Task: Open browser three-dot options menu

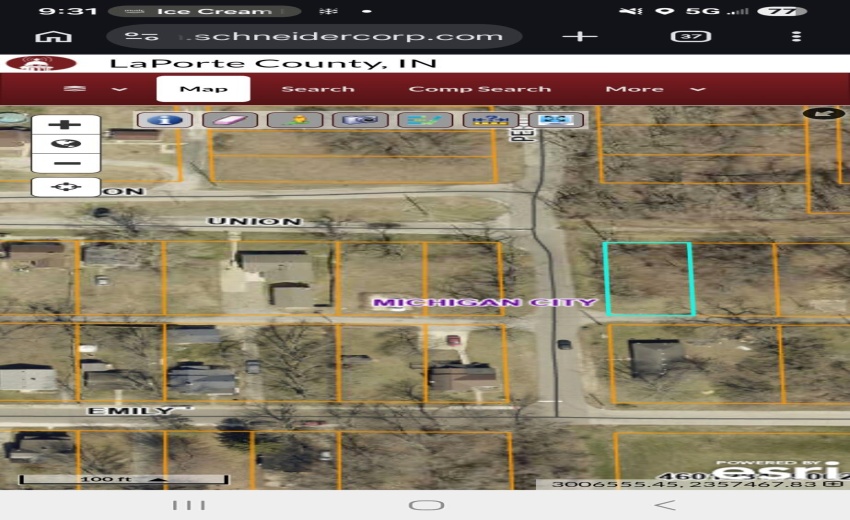Action: click(796, 36)
